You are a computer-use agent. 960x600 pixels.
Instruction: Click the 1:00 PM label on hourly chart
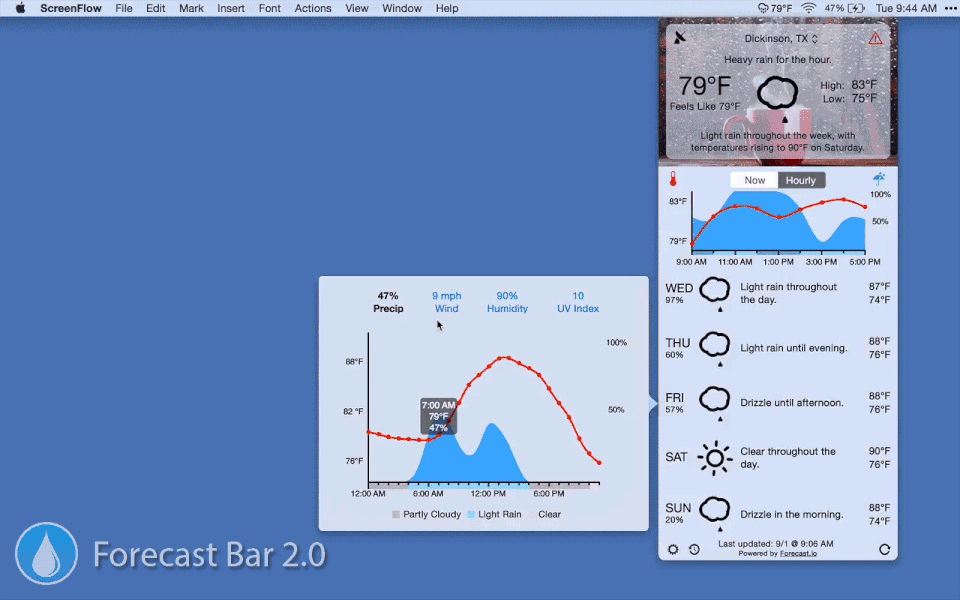tap(778, 261)
